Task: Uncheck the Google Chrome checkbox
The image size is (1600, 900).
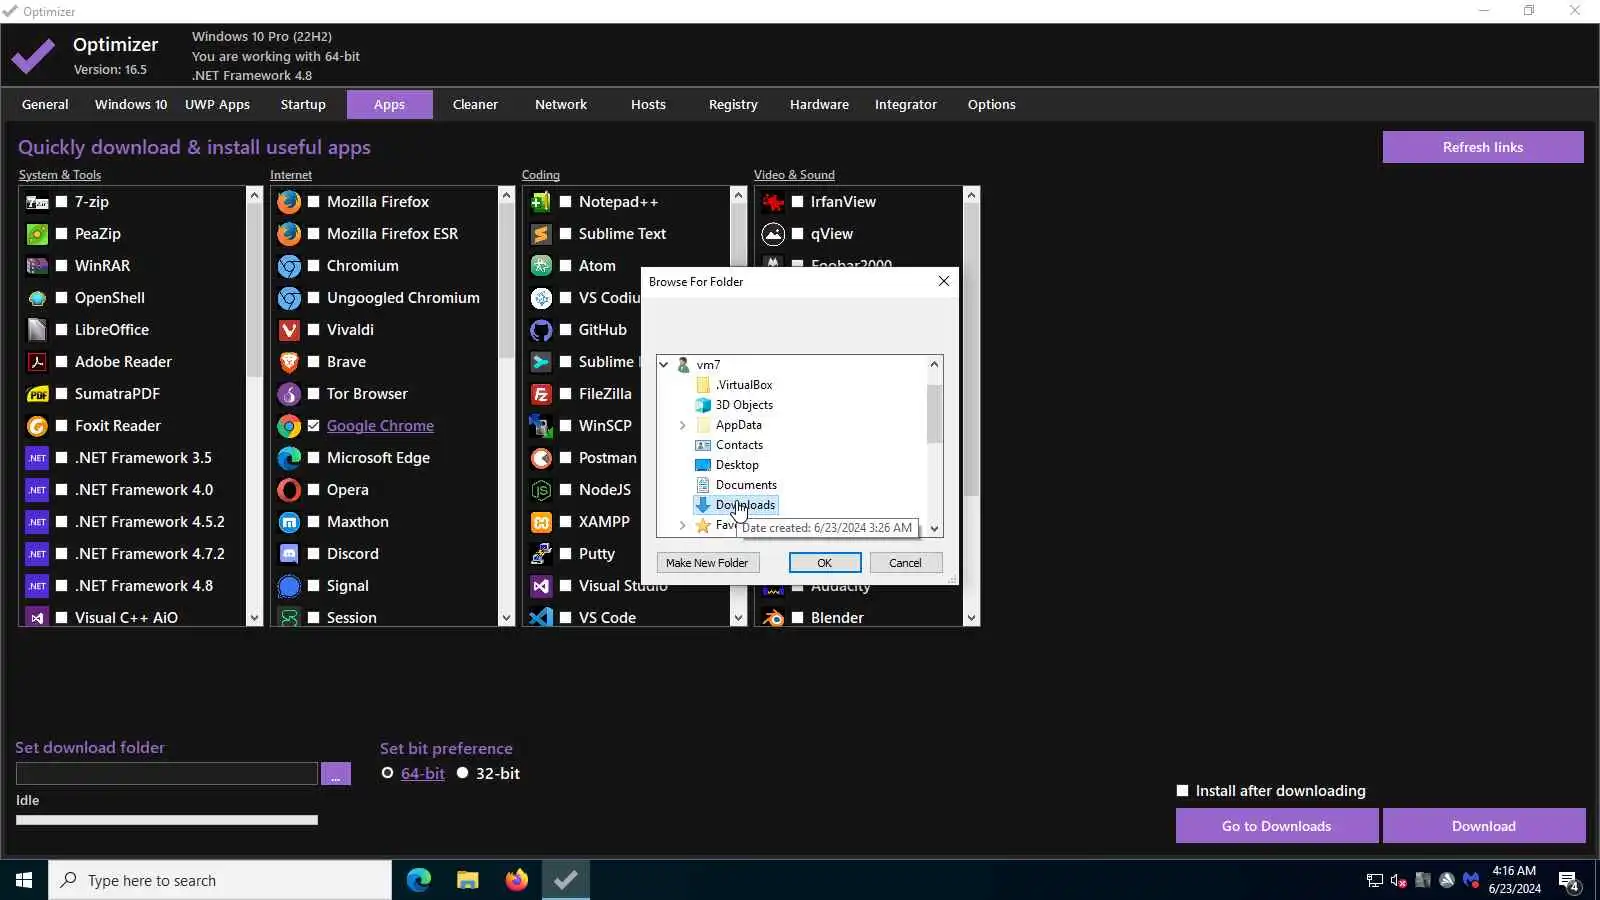Action: pyautogui.click(x=314, y=426)
